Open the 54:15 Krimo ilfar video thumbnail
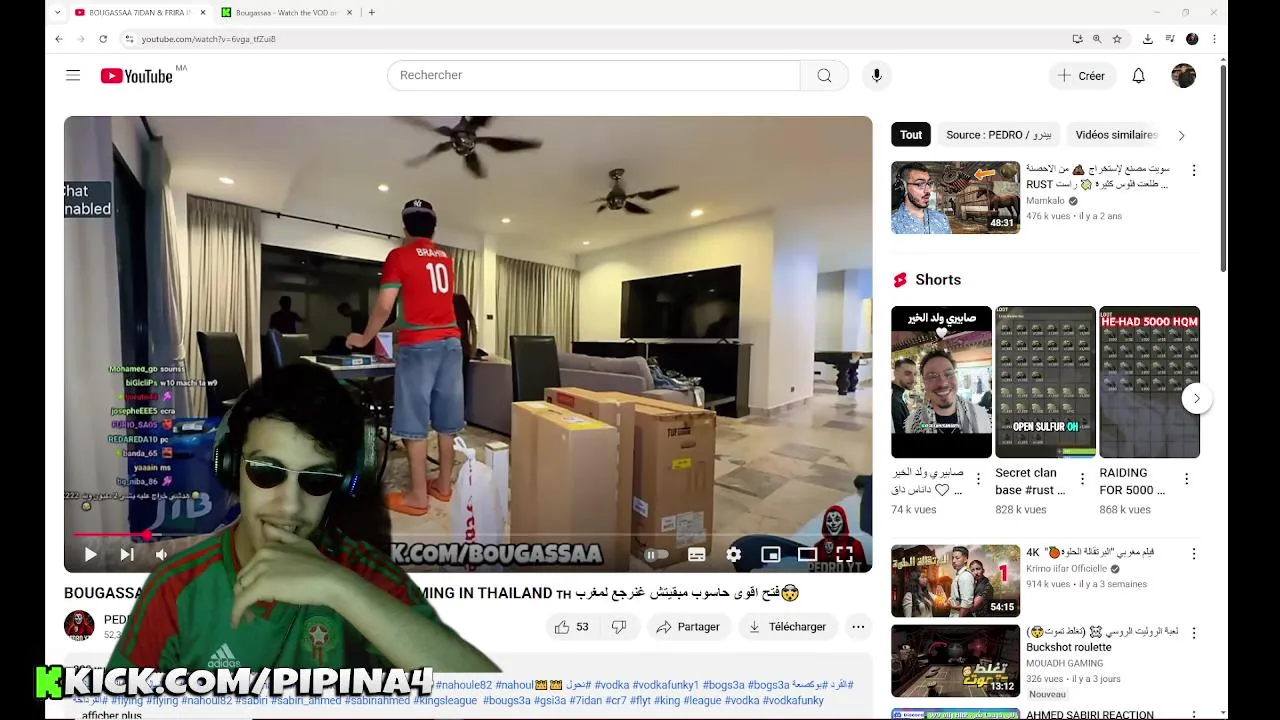The image size is (1280, 720). point(955,580)
